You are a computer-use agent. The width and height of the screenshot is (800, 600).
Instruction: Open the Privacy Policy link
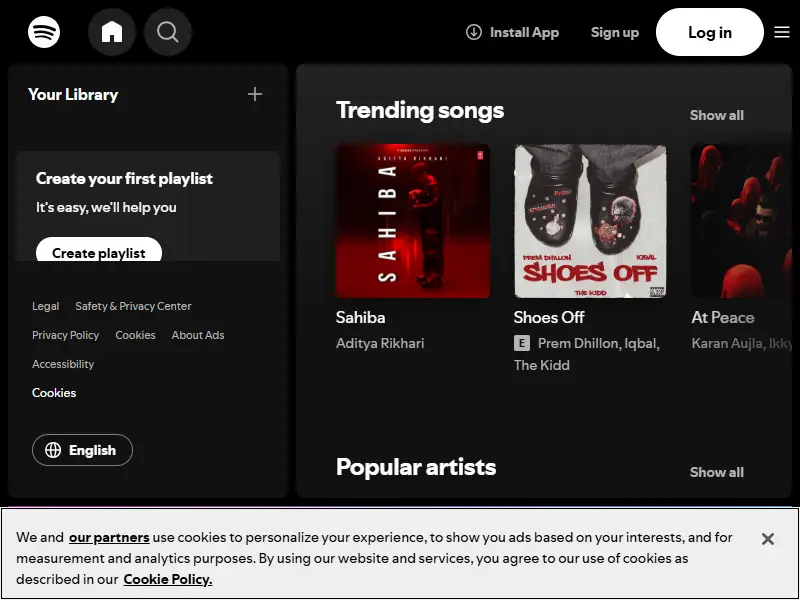tap(65, 335)
